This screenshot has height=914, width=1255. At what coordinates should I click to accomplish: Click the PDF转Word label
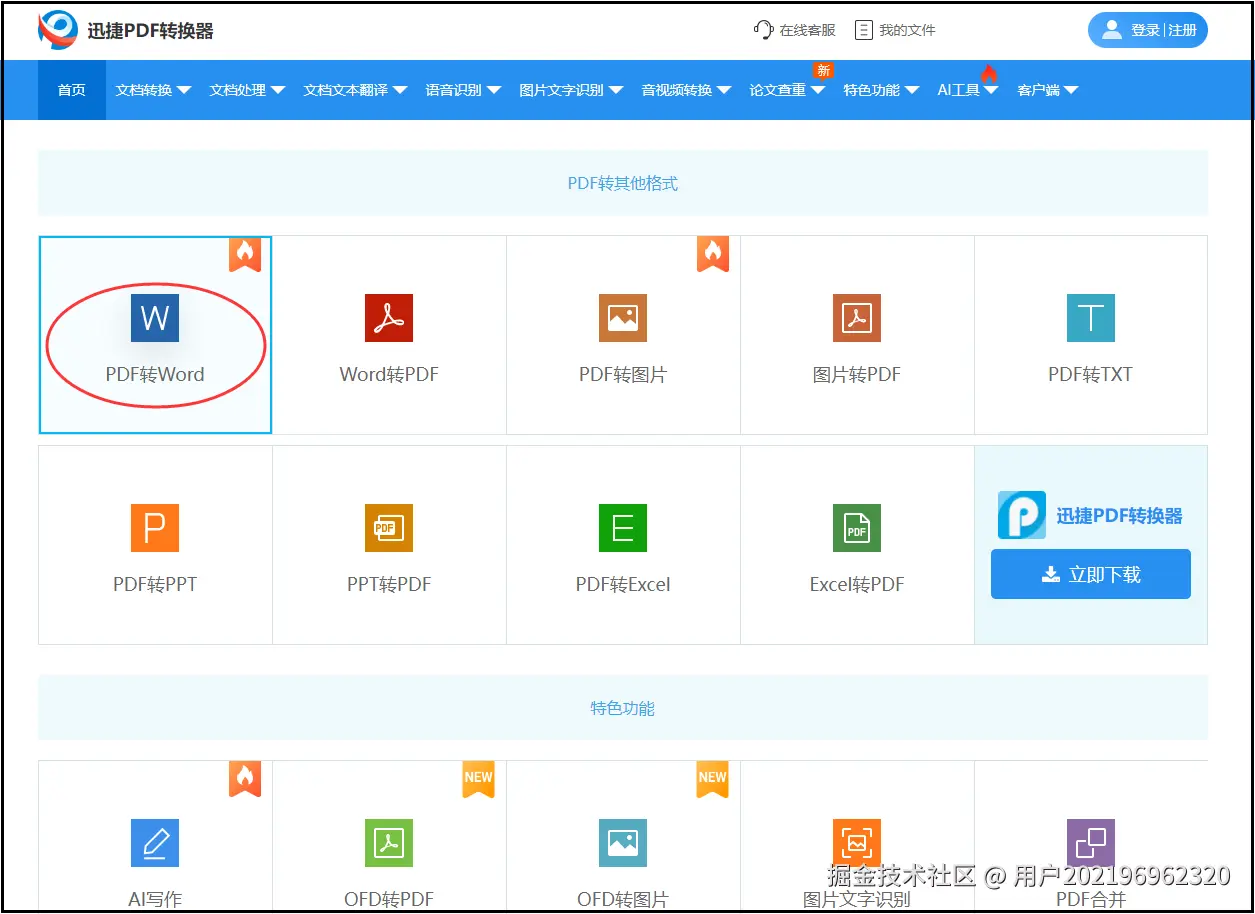point(155,375)
